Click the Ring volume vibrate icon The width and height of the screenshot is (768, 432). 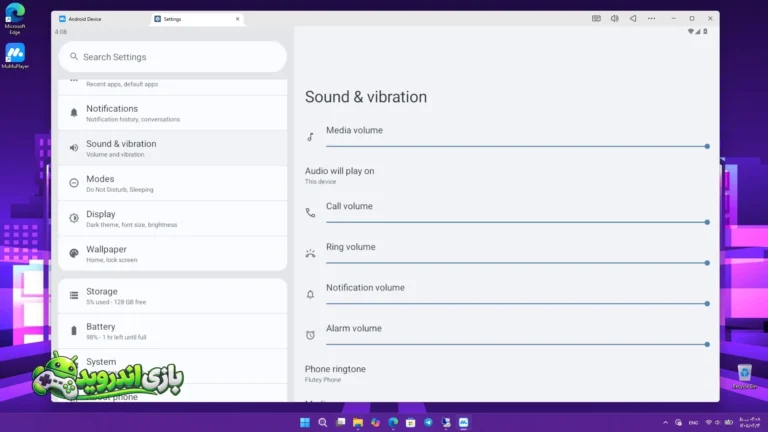310,254
